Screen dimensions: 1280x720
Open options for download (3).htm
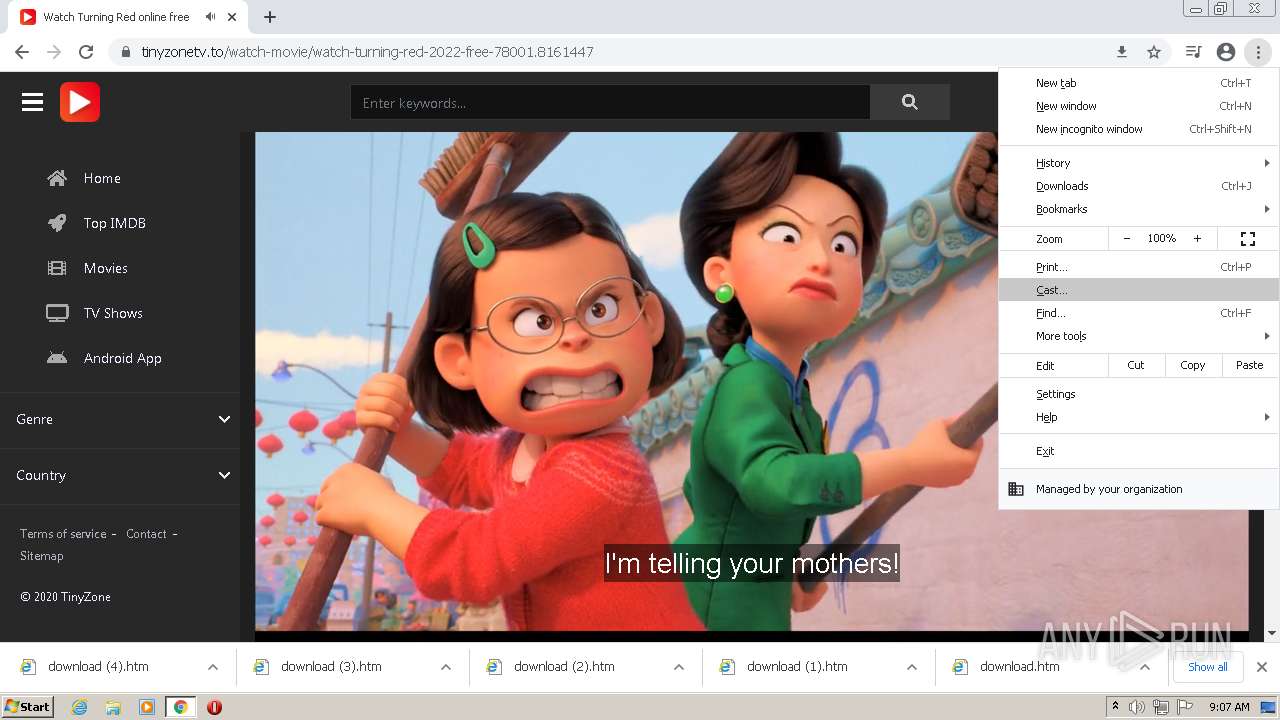[446, 667]
